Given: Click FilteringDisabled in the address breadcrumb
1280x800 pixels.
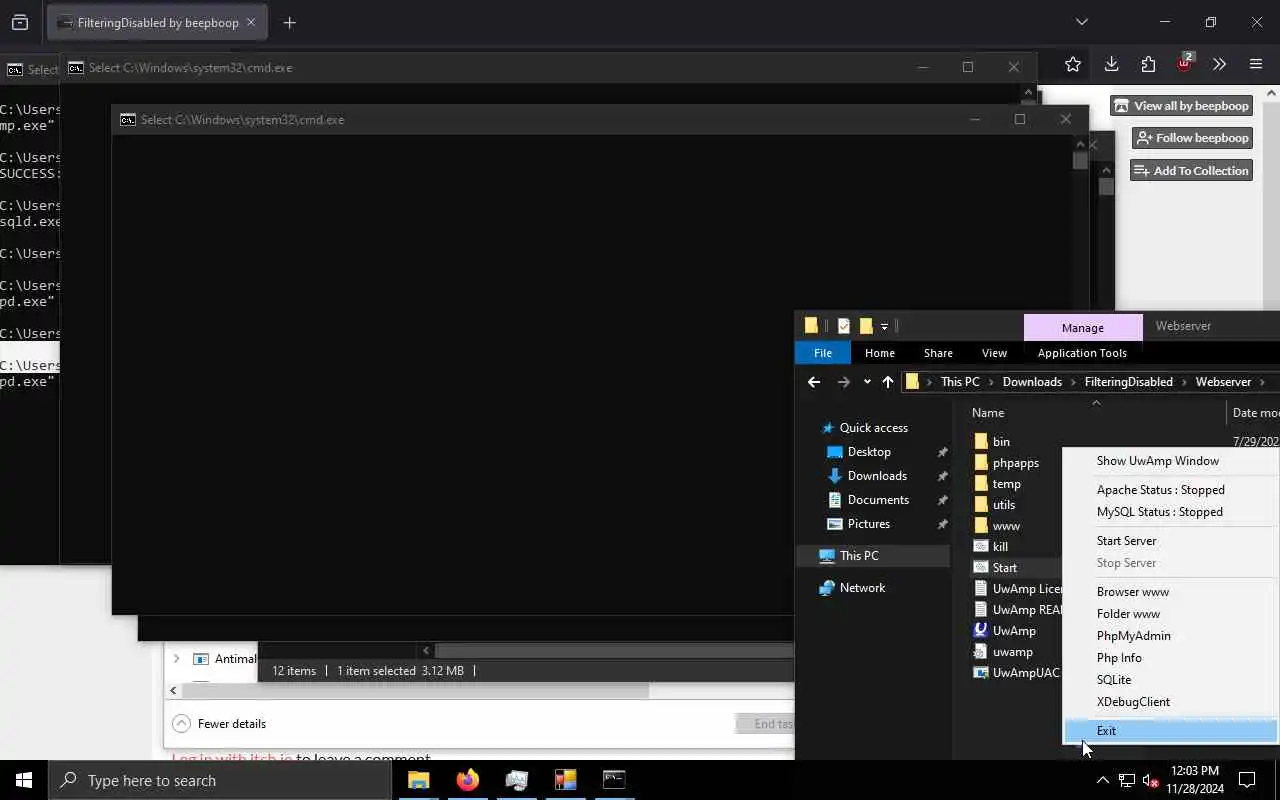Looking at the screenshot, I should point(1128,382).
